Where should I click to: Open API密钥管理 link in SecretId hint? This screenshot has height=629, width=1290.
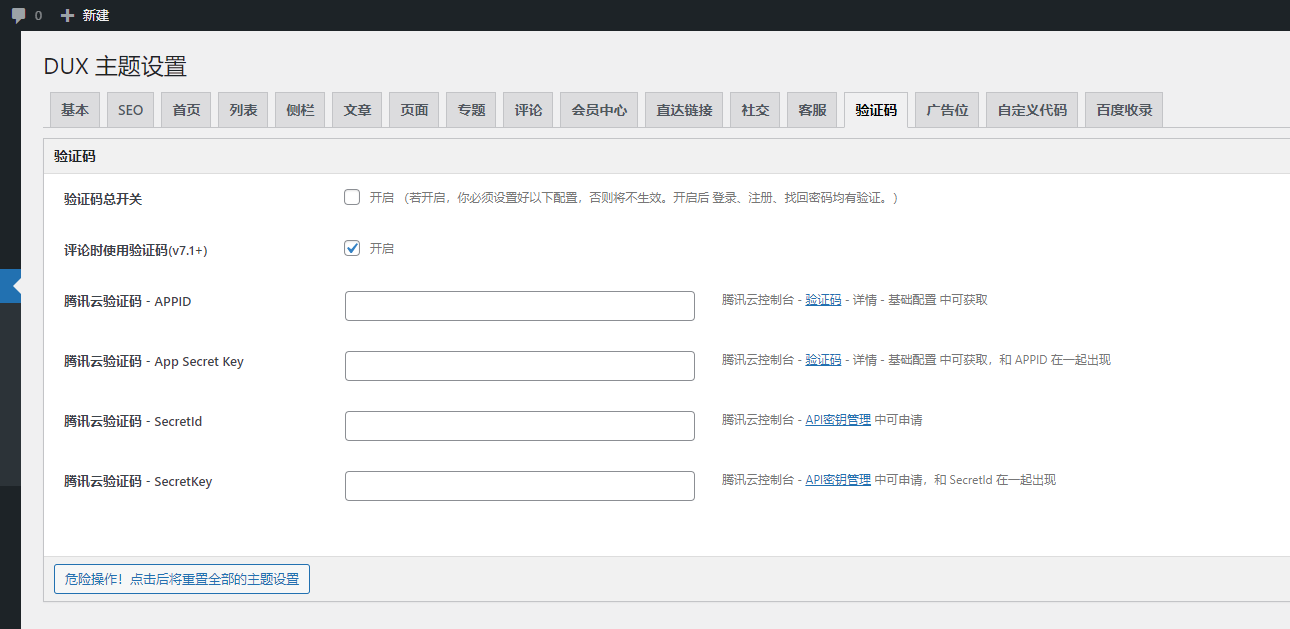coord(839,420)
